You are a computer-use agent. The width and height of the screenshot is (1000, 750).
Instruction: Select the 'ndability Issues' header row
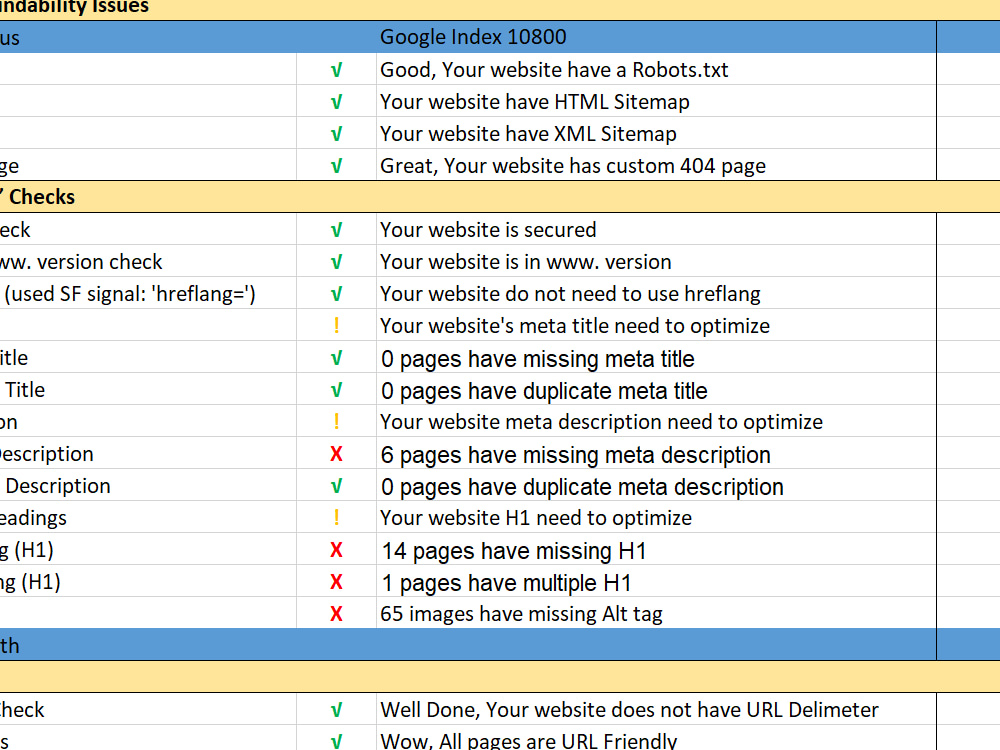click(x=500, y=8)
